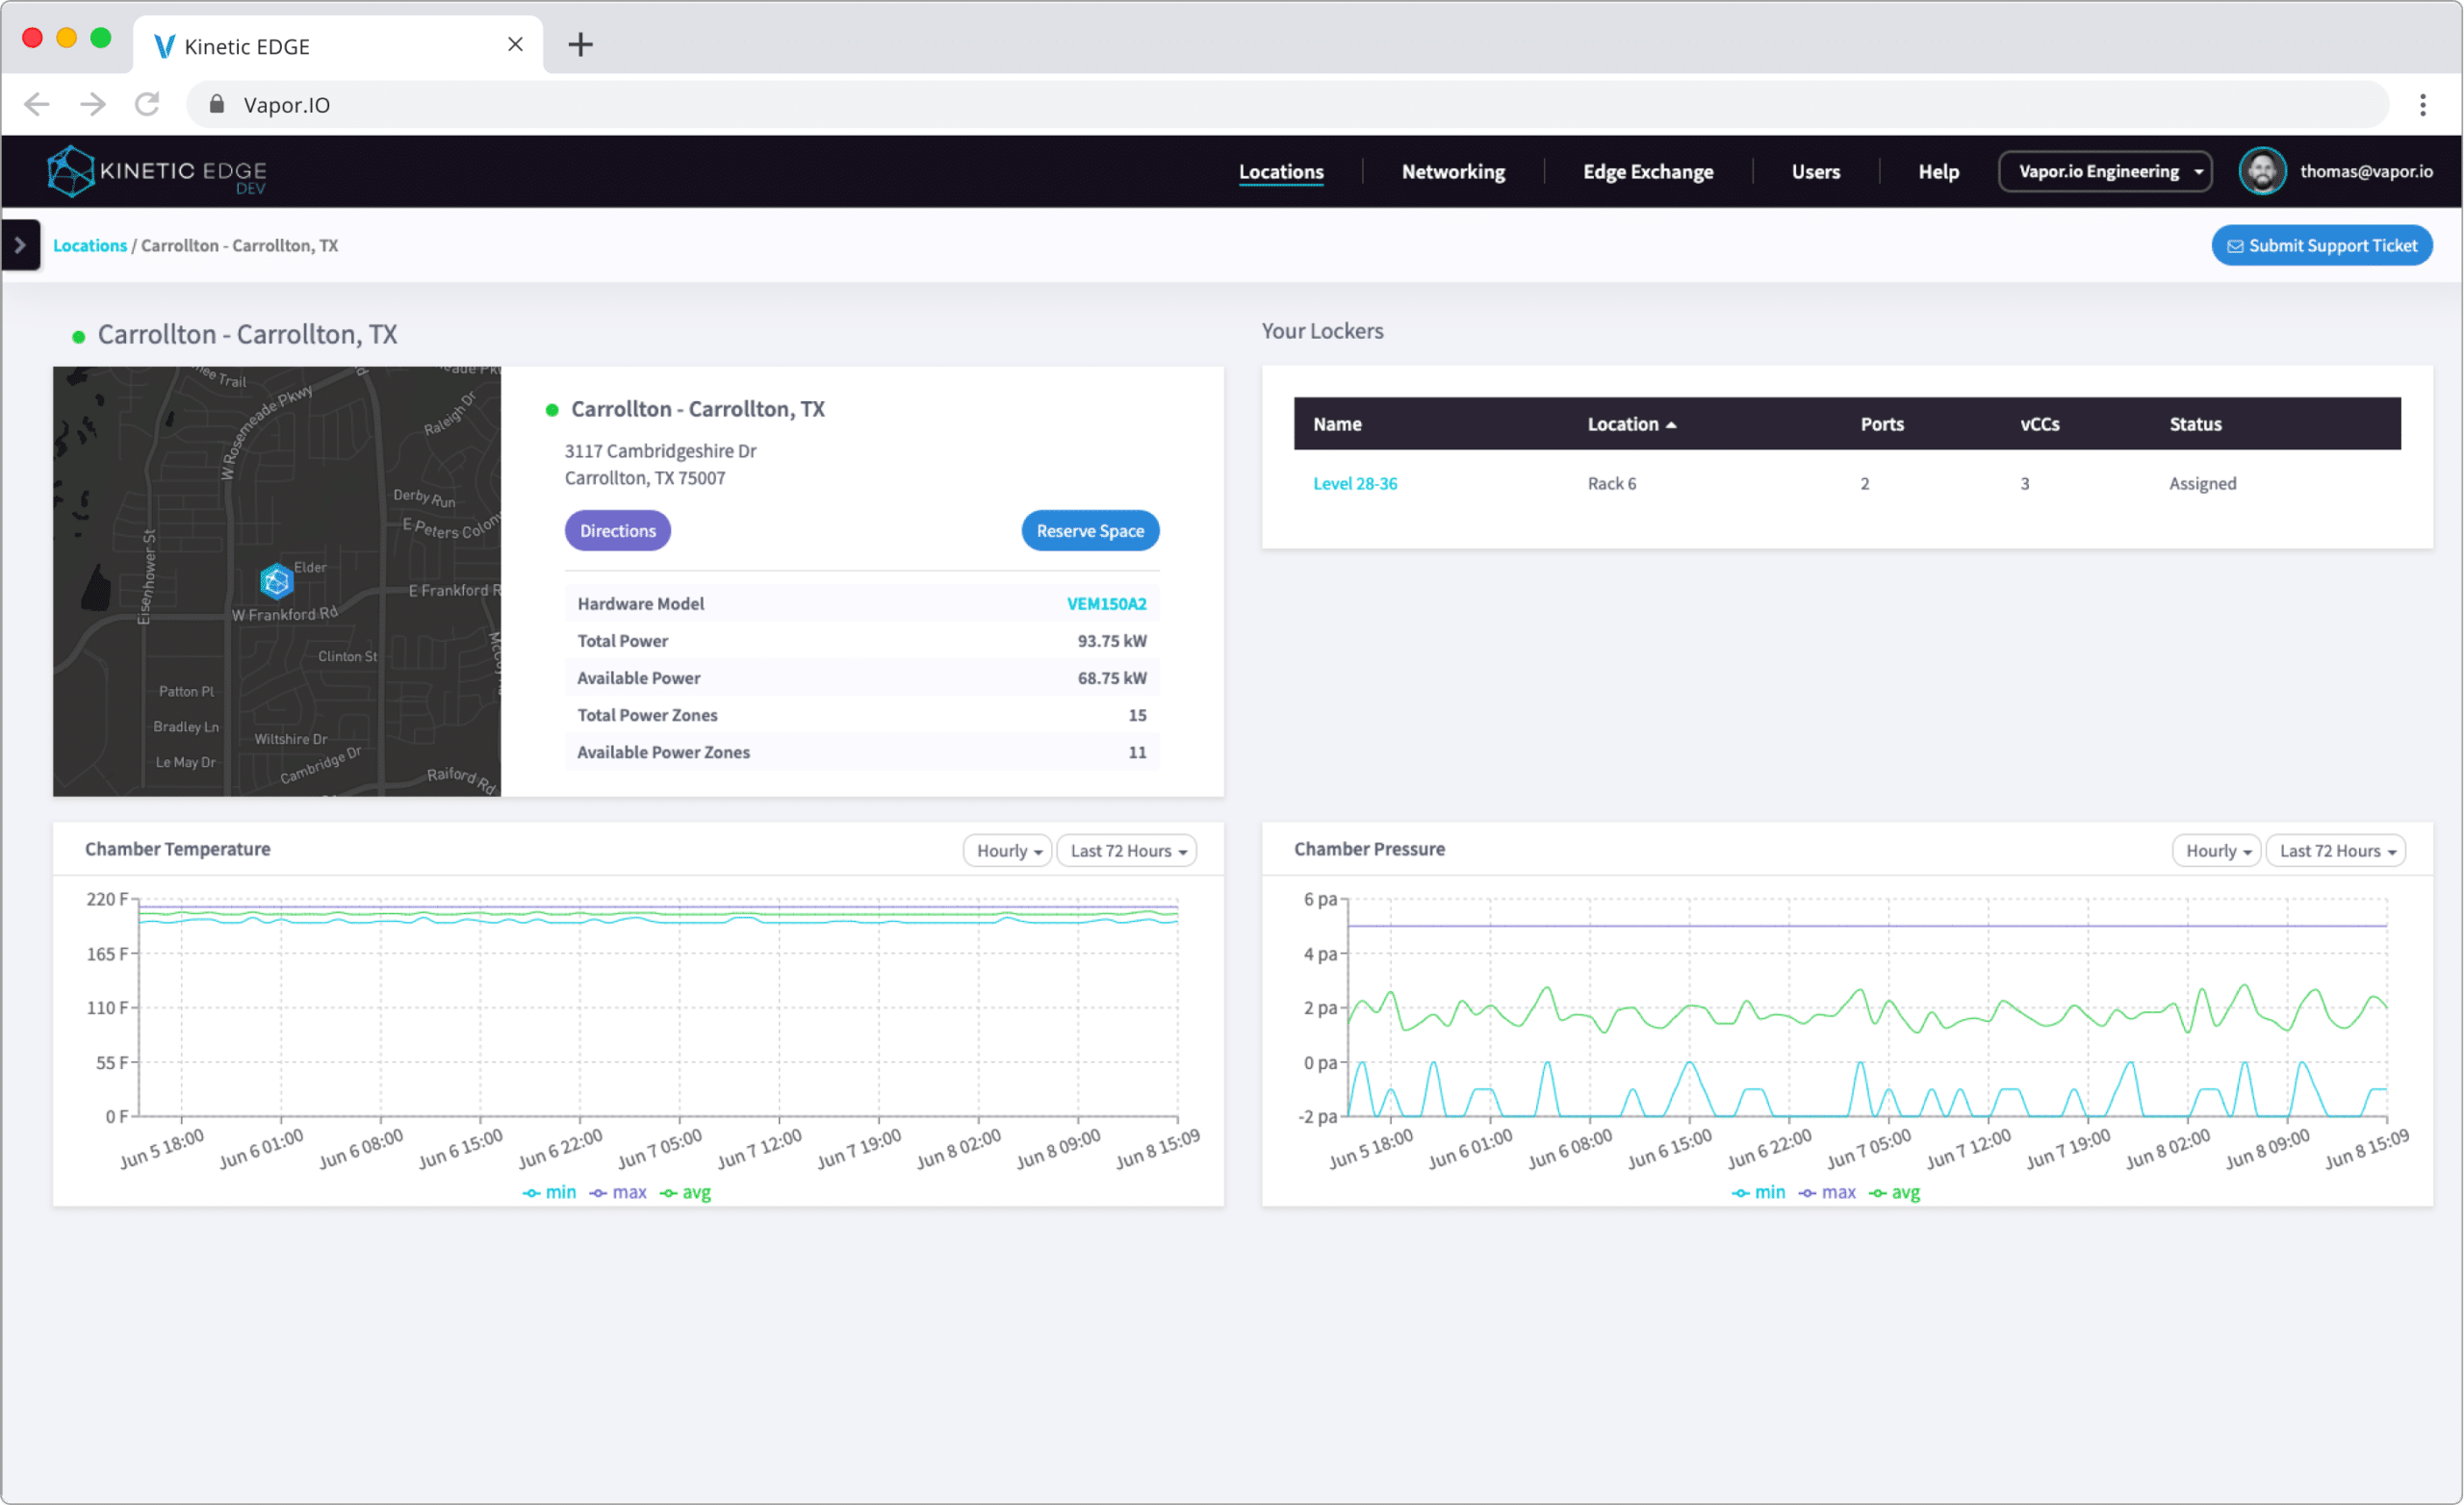
Task: Click the dark map thumbnail
Action: [277, 582]
